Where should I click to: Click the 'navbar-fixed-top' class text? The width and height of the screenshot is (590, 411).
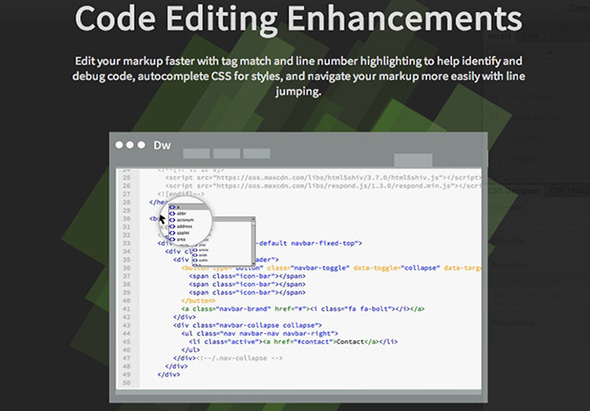pos(324,243)
